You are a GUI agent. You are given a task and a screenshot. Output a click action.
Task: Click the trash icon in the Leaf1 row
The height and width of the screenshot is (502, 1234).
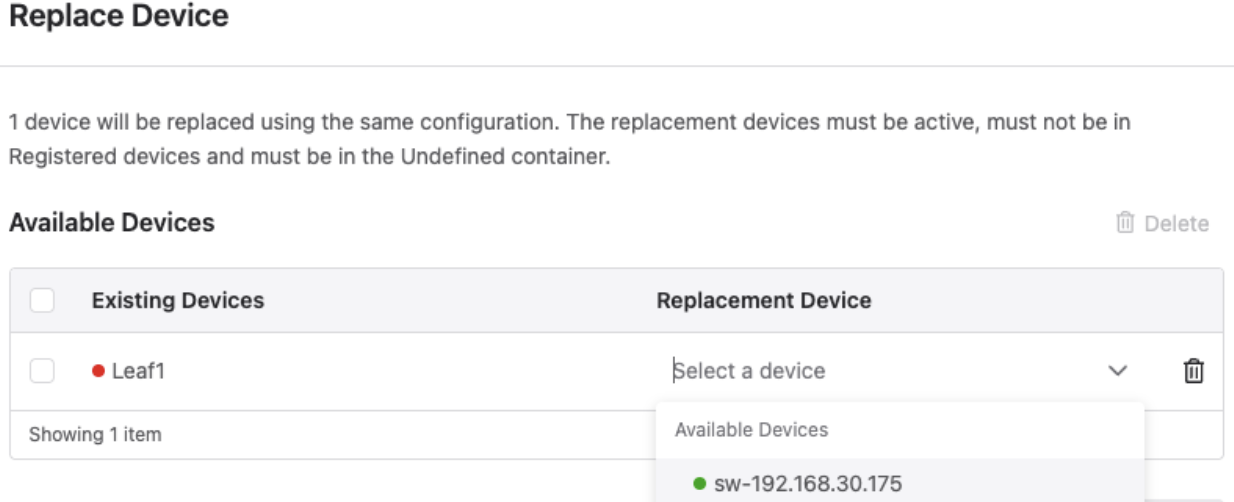point(1193,372)
